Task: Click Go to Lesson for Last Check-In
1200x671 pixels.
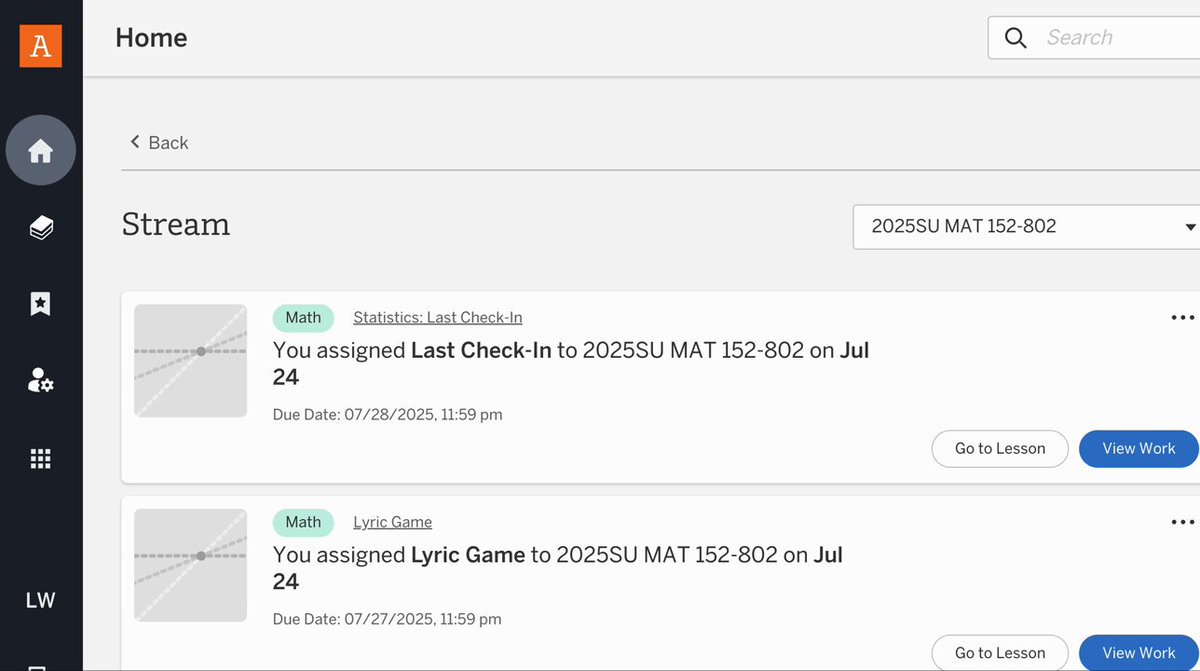Action: coord(1000,449)
